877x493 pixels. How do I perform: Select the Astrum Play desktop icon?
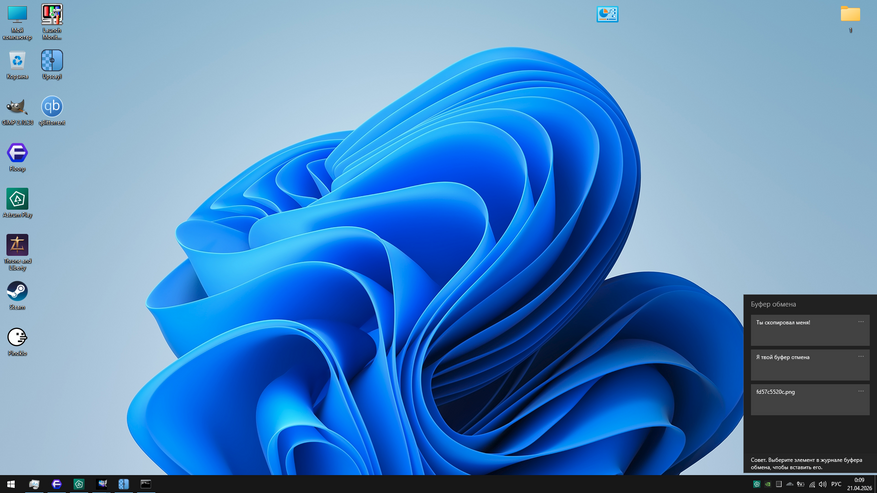(x=17, y=203)
